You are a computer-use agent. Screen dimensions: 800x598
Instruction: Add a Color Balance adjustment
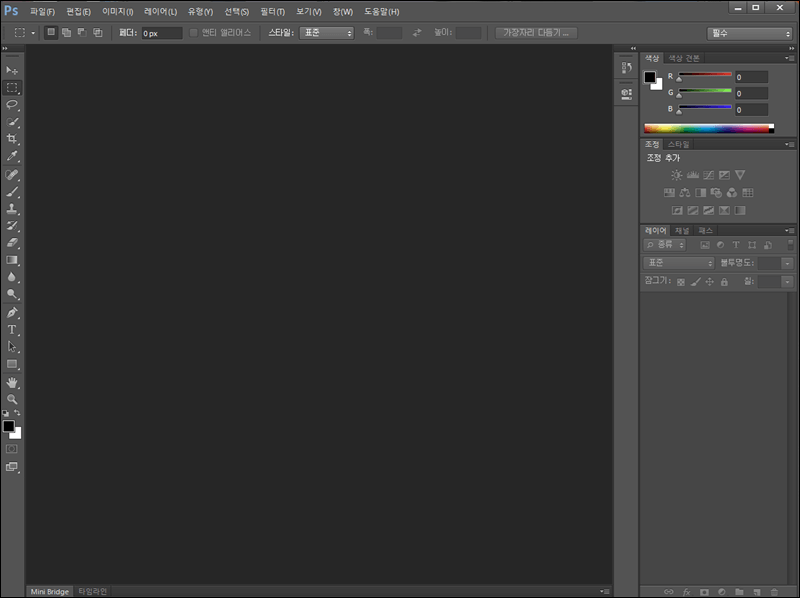point(685,192)
